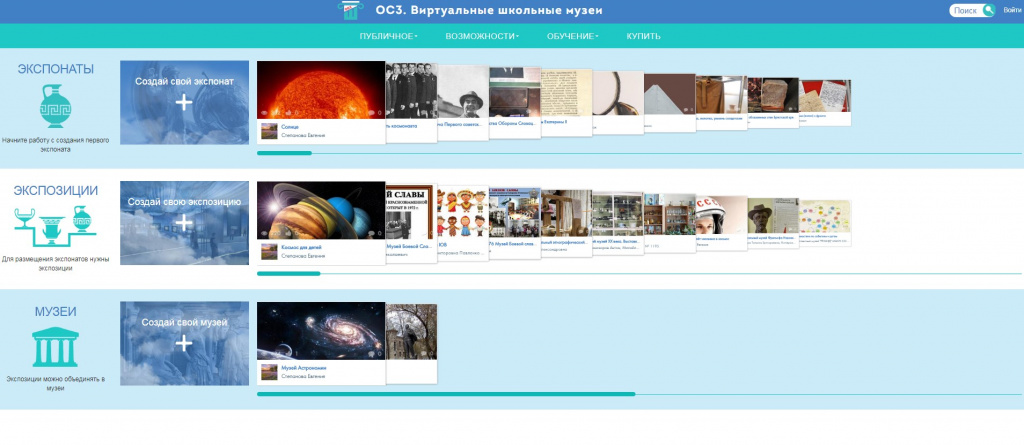This screenshot has height=445, width=1024.
Task: Open the shelves with items exposition thumbnail
Action: (669, 215)
